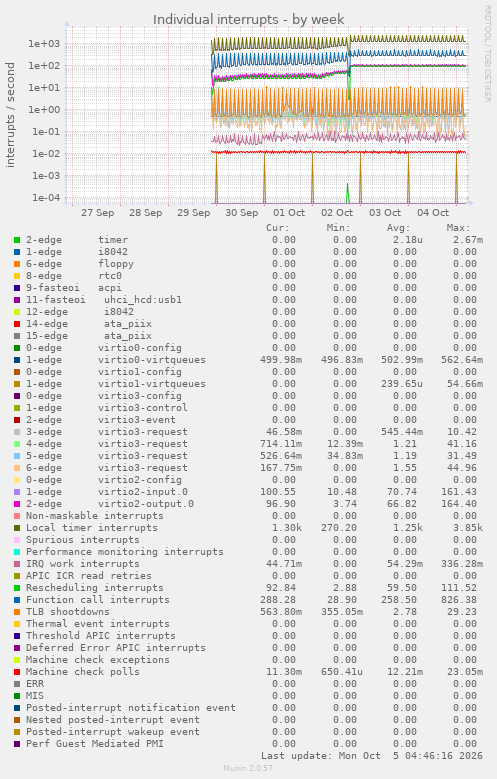
Task: Click the 'Posted-interrupt wakeup event' legend label
Action: pyautogui.click(x=113, y=732)
